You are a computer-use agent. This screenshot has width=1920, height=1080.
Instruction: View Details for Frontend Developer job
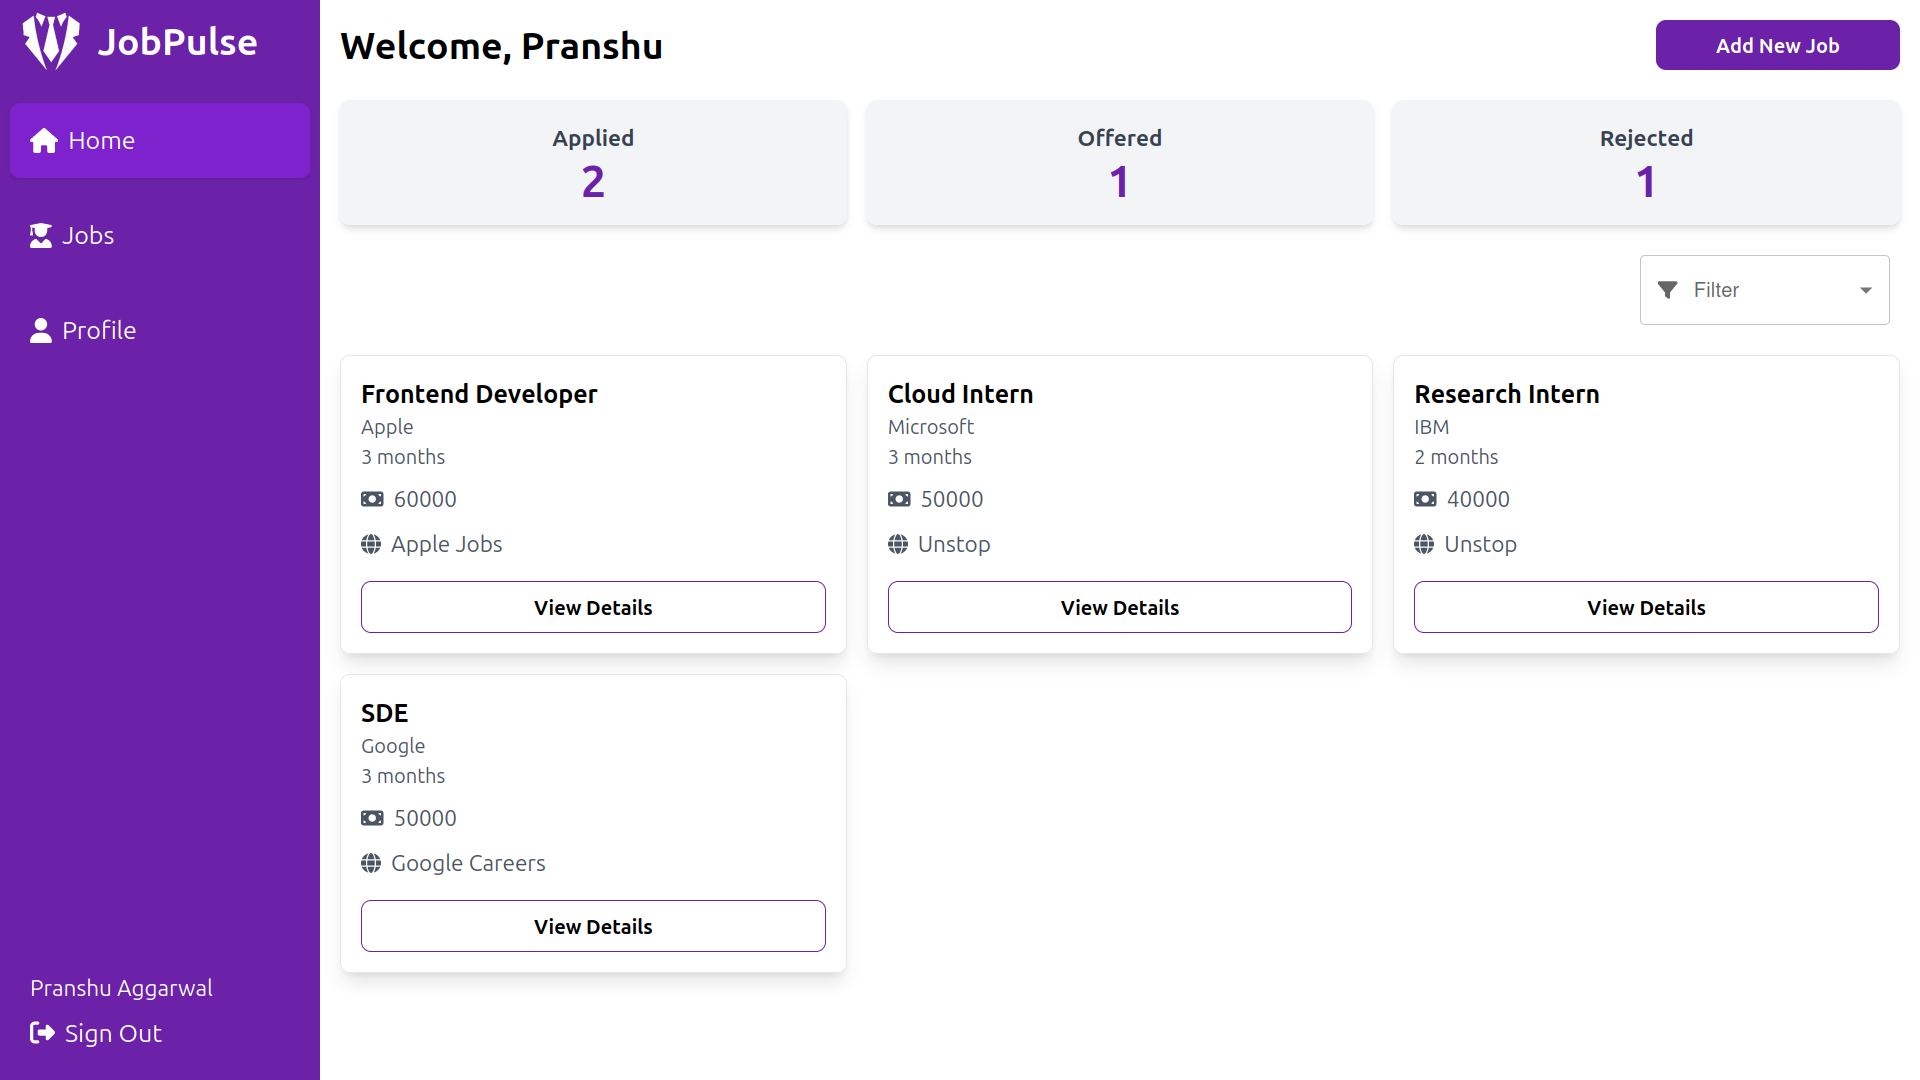pos(593,607)
